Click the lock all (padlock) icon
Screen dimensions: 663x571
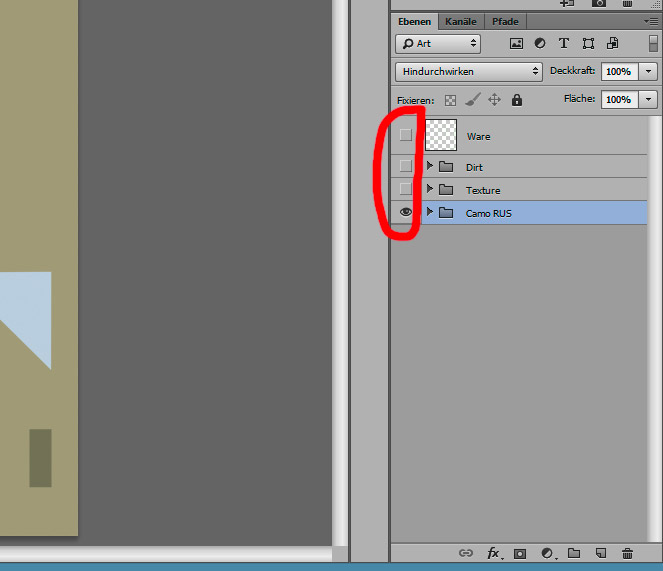click(517, 100)
